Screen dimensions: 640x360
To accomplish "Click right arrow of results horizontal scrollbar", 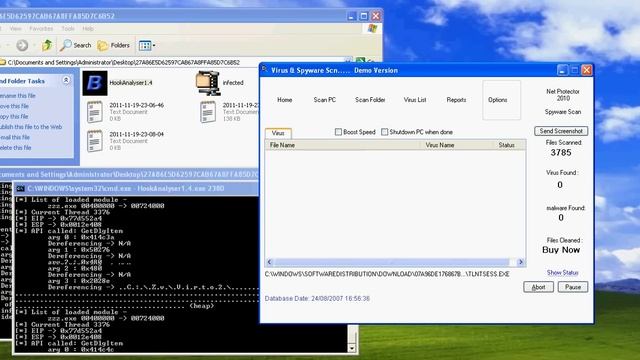I will (x=520, y=262).
